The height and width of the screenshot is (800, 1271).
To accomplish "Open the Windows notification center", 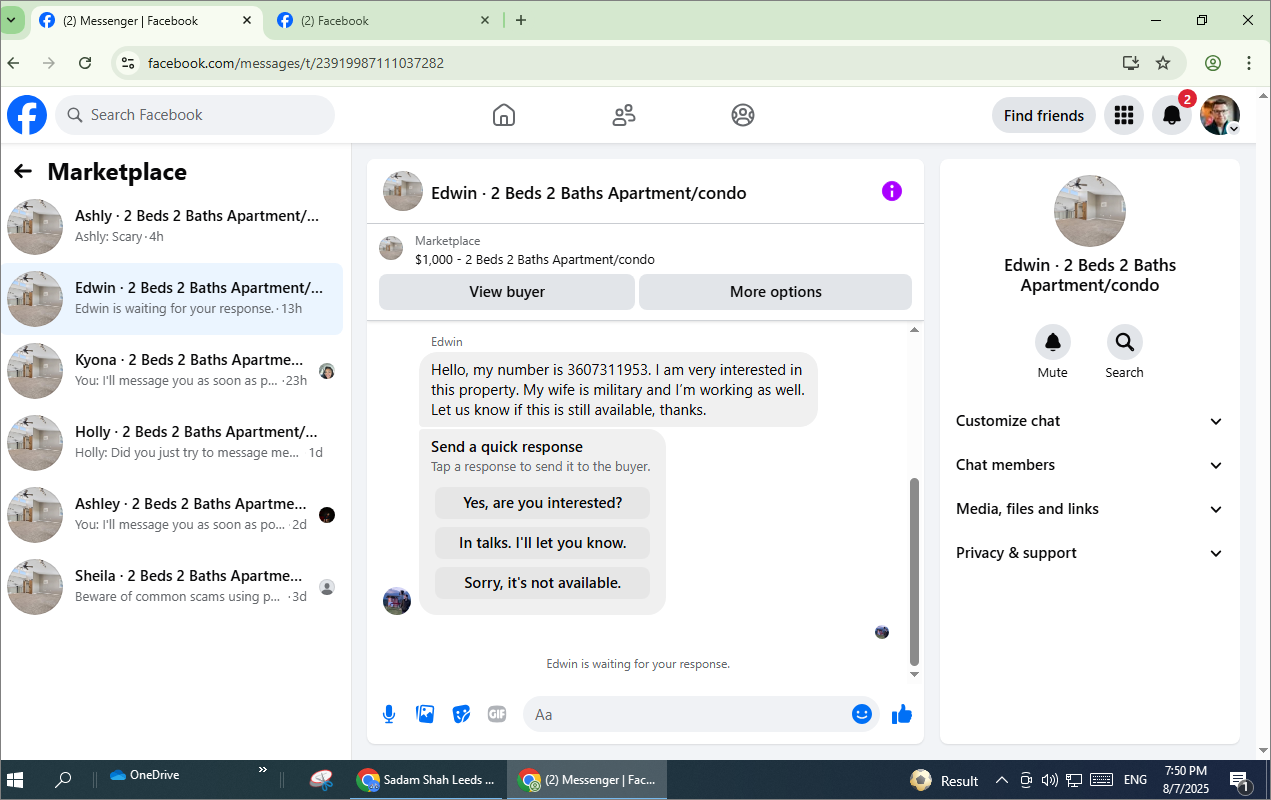I will coord(1240,780).
